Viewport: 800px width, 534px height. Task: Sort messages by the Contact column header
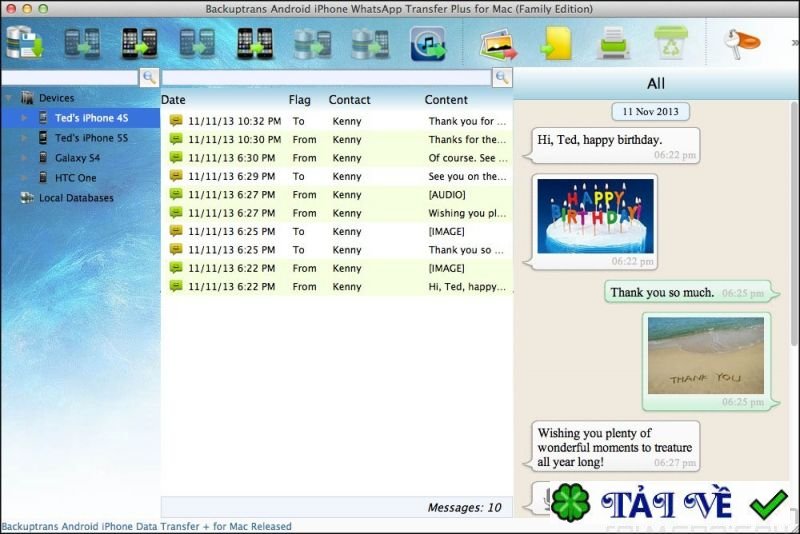(349, 100)
